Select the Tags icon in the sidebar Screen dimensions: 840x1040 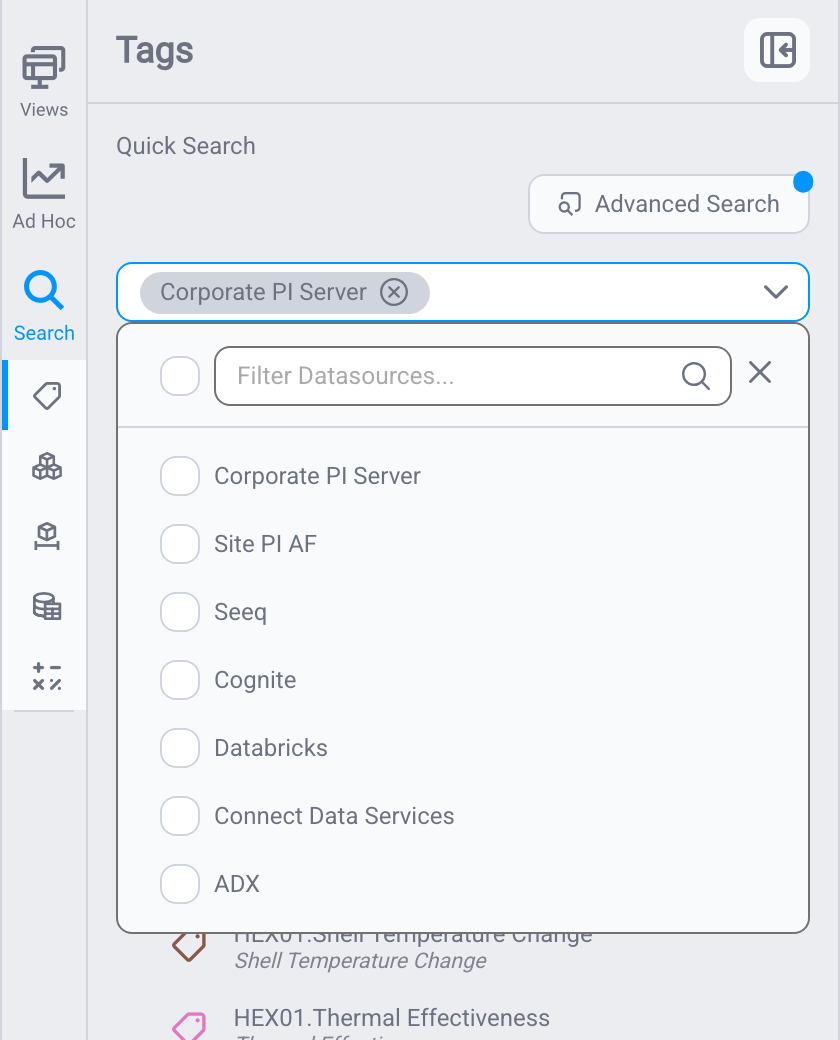point(47,396)
